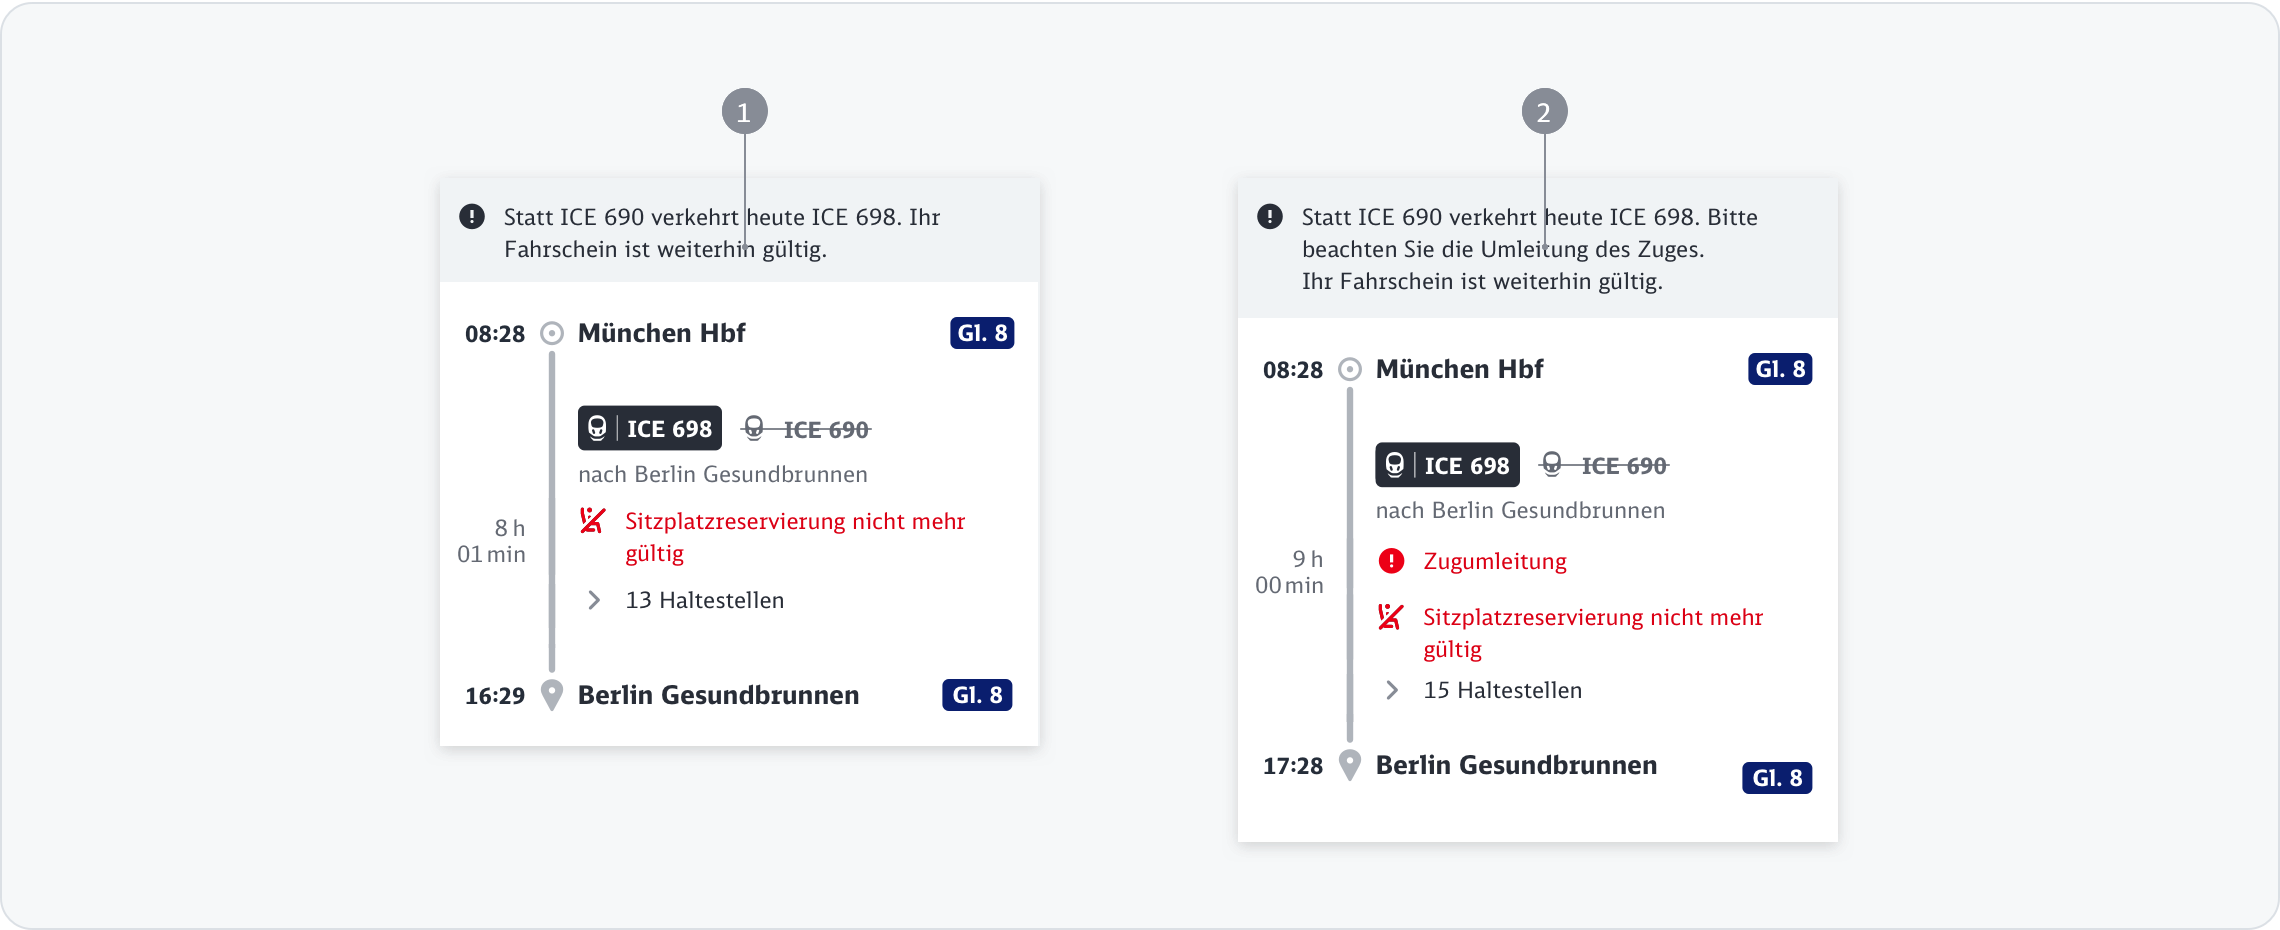Click the Gl. 8 platform badge at München Hbf, left card
2280x930 pixels.
pyautogui.click(x=982, y=333)
